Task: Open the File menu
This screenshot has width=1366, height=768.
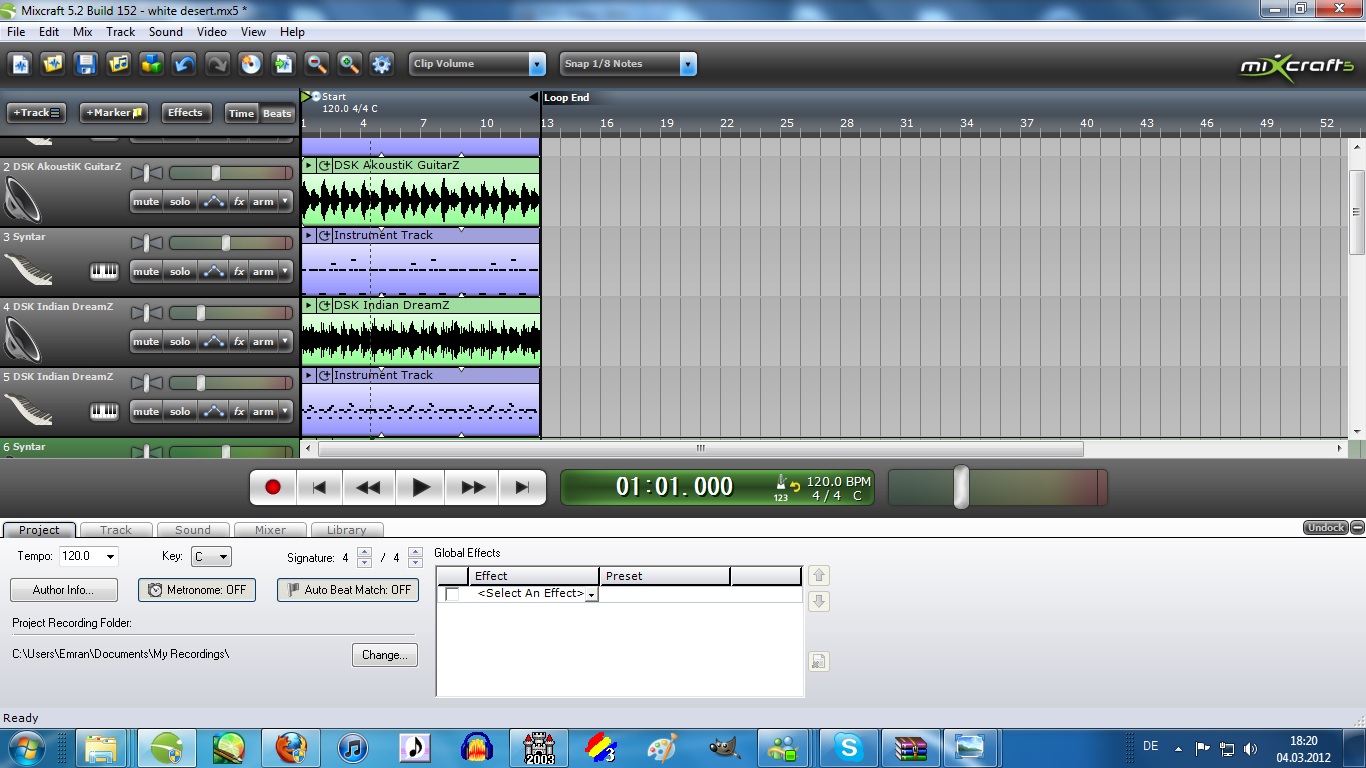Action: (x=16, y=32)
